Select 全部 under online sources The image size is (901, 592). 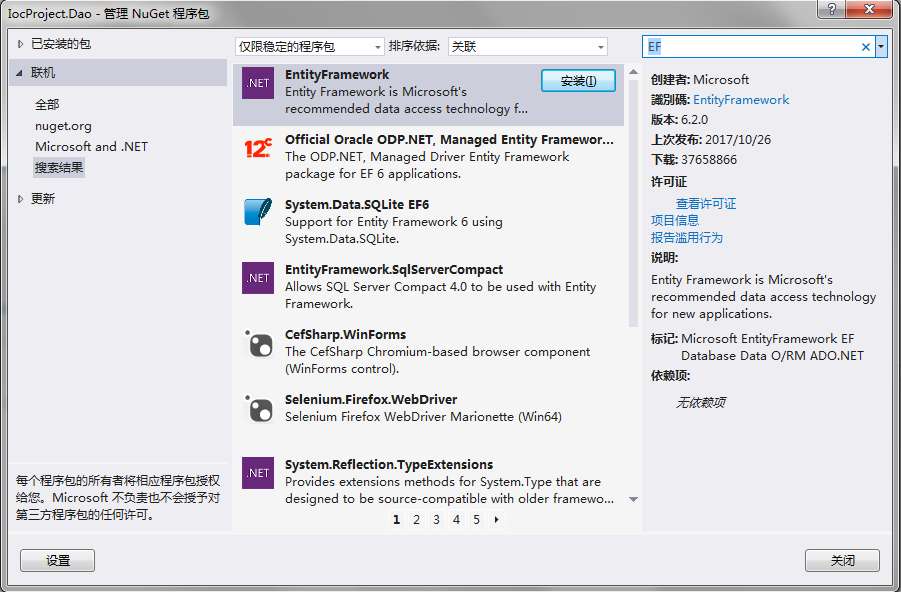47,105
